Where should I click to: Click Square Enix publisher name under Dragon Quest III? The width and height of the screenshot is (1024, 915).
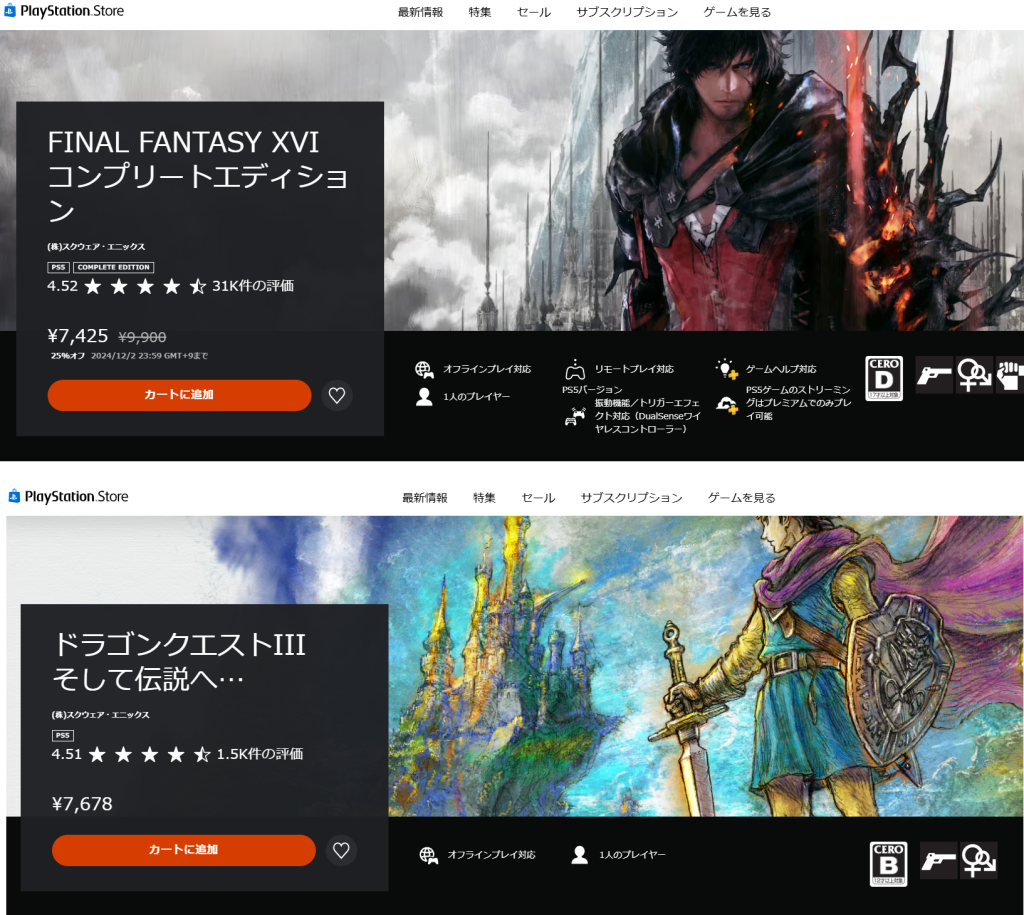pyautogui.click(x=101, y=715)
